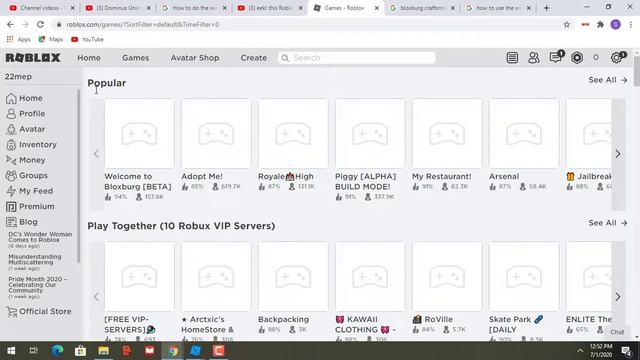Click the Roblox logo

pyautogui.click(x=33, y=58)
